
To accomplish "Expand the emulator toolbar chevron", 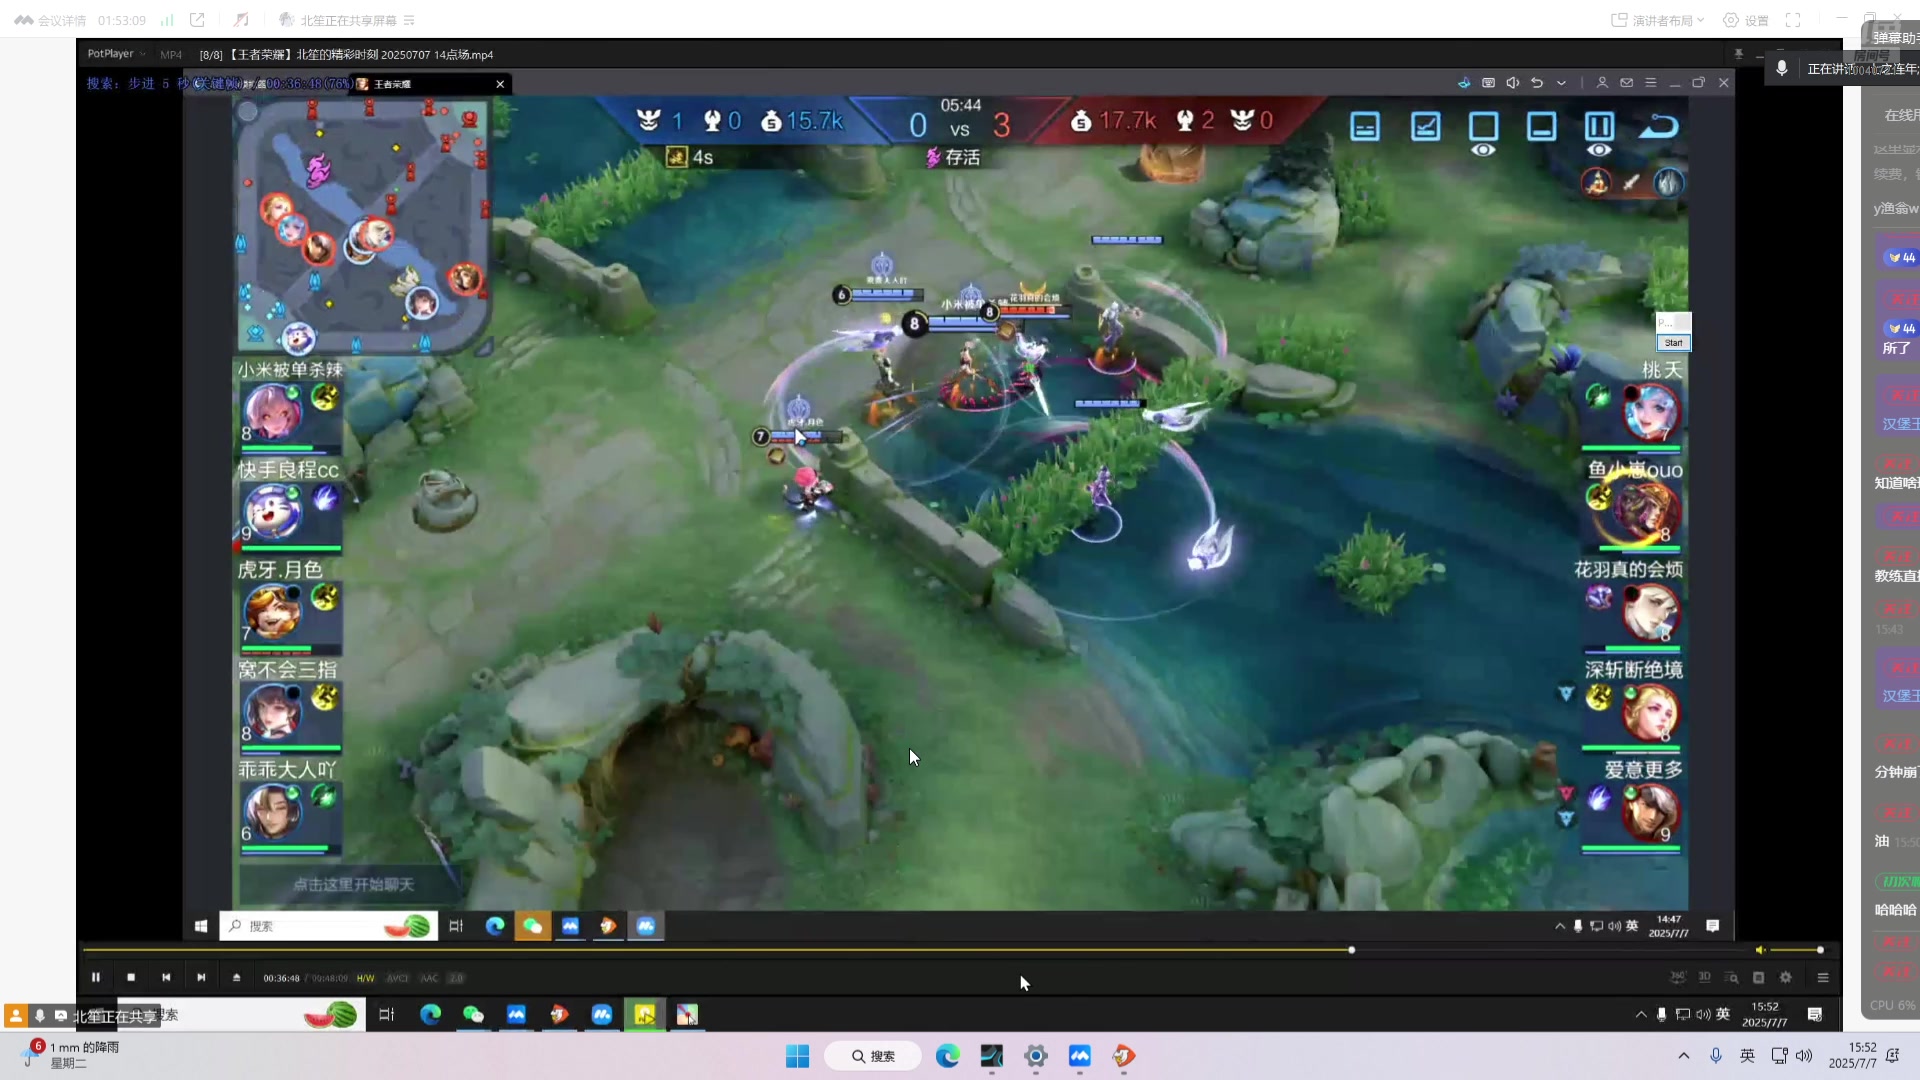I will [x=1561, y=83].
